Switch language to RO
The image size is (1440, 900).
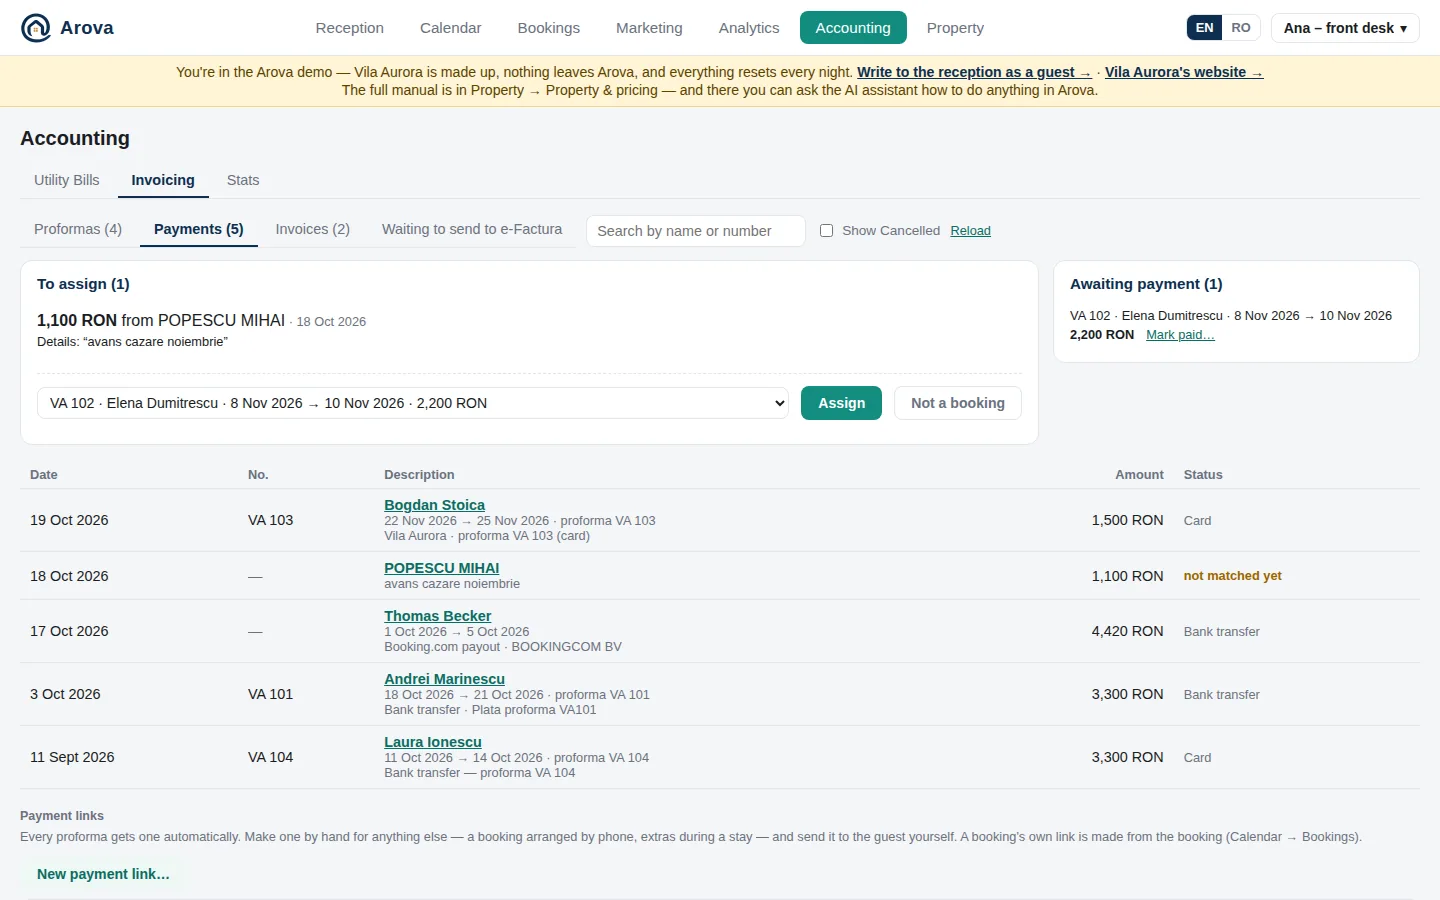[1241, 28]
